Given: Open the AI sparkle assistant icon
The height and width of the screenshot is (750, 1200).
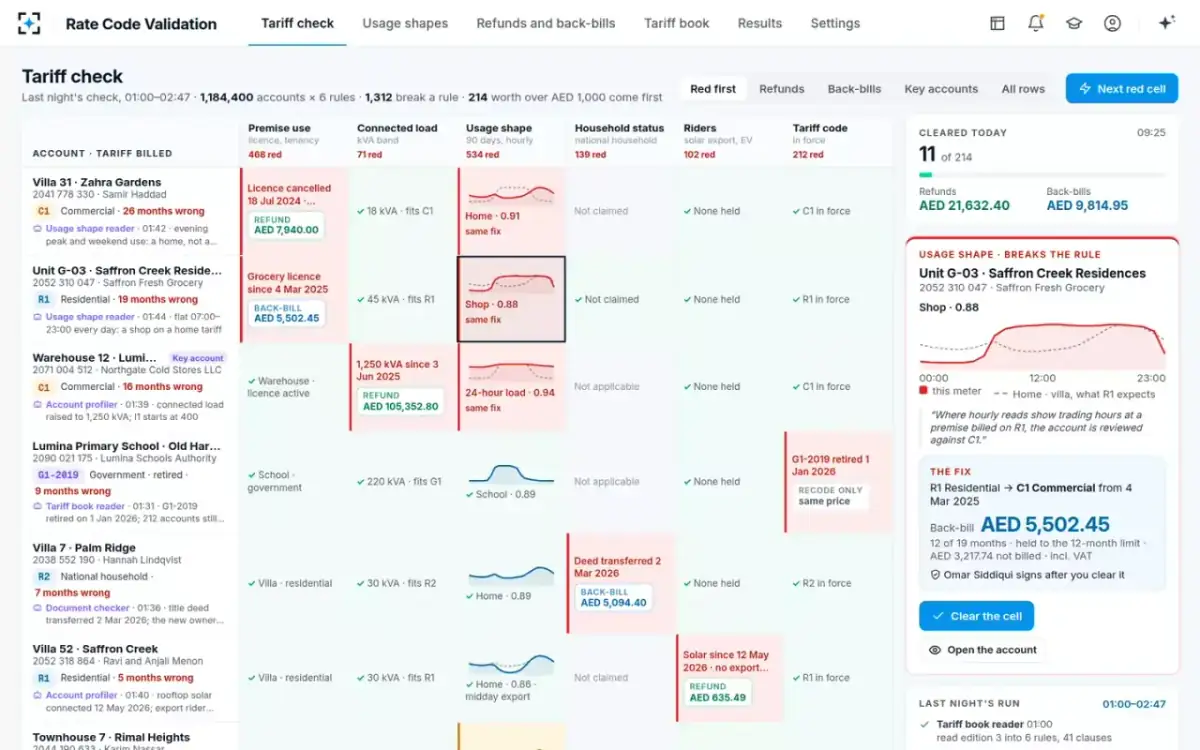Looking at the screenshot, I should click(1166, 23).
